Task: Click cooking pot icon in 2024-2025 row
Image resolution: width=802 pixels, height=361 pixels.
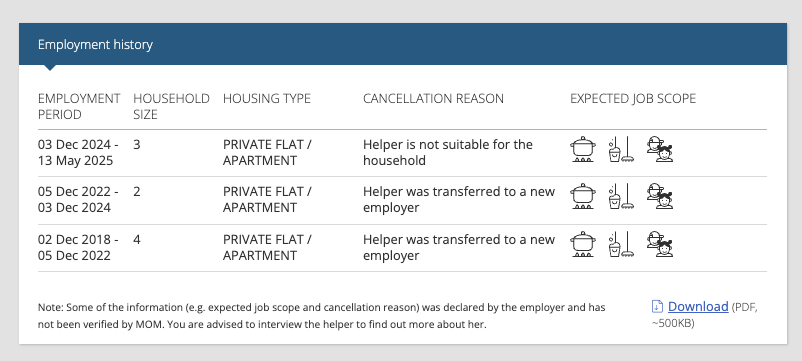Action: coord(583,149)
